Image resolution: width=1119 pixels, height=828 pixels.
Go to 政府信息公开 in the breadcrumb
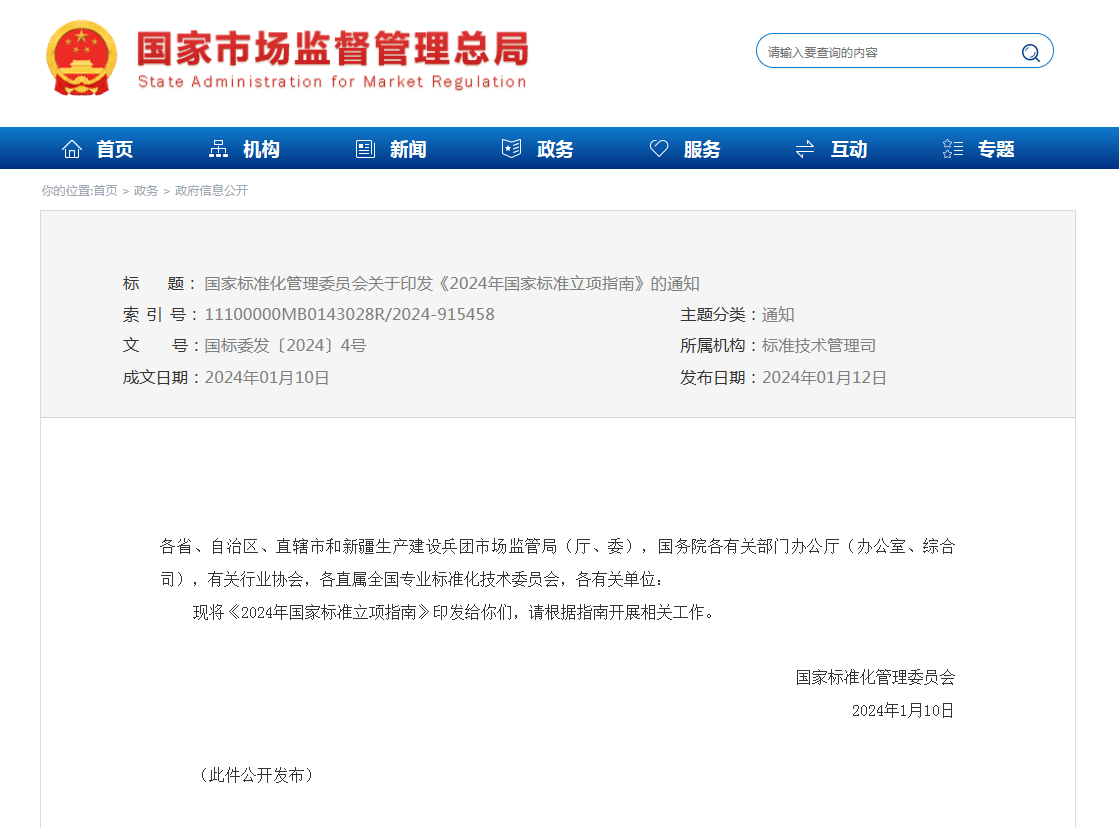pos(211,191)
